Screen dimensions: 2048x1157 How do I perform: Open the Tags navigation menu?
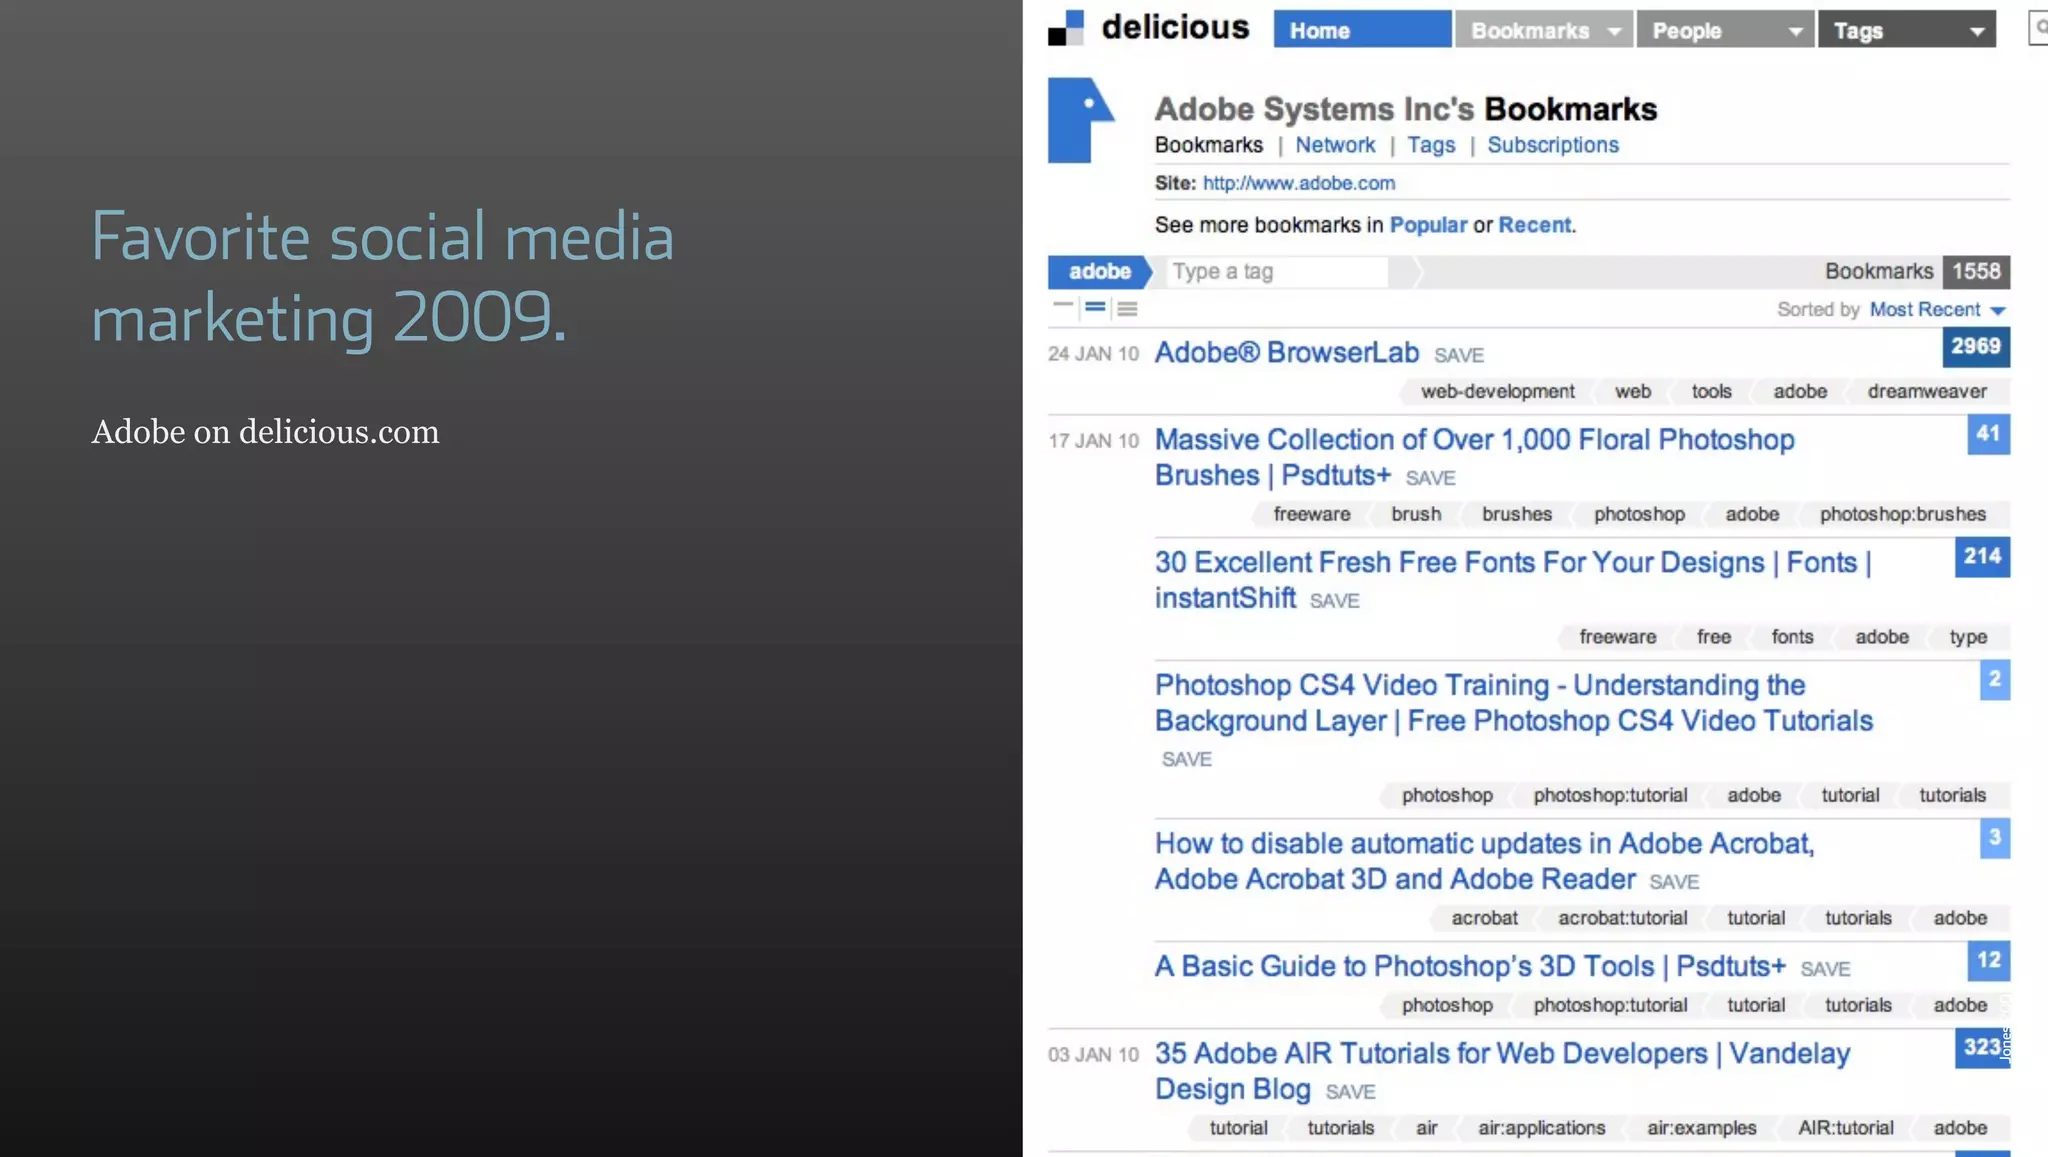pyautogui.click(x=1906, y=30)
